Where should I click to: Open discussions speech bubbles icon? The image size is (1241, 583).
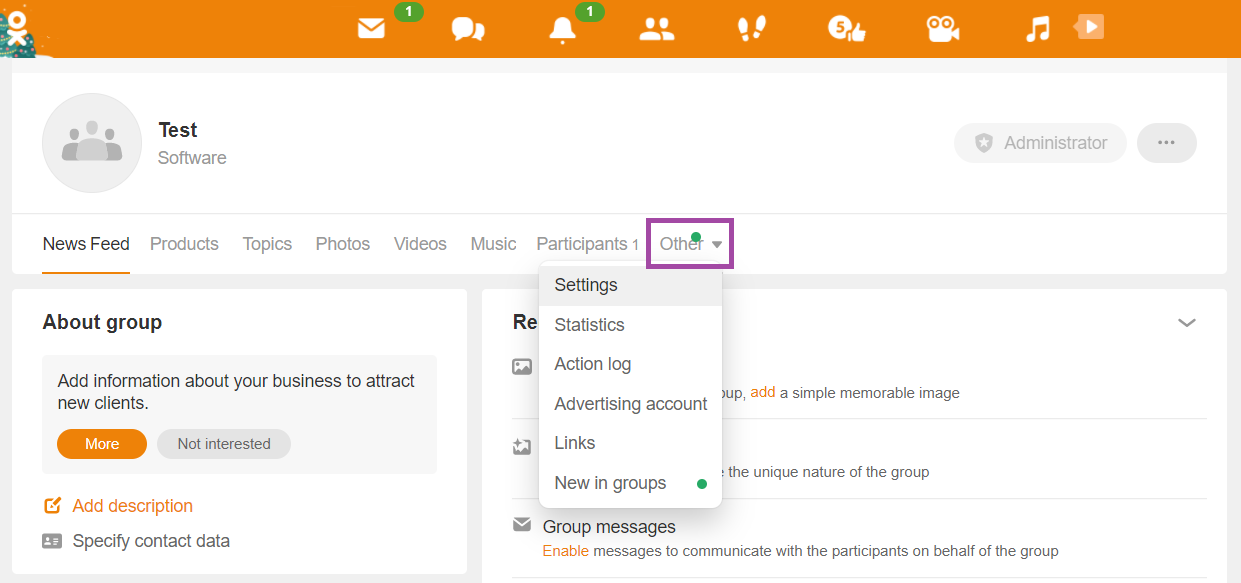pos(468,29)
